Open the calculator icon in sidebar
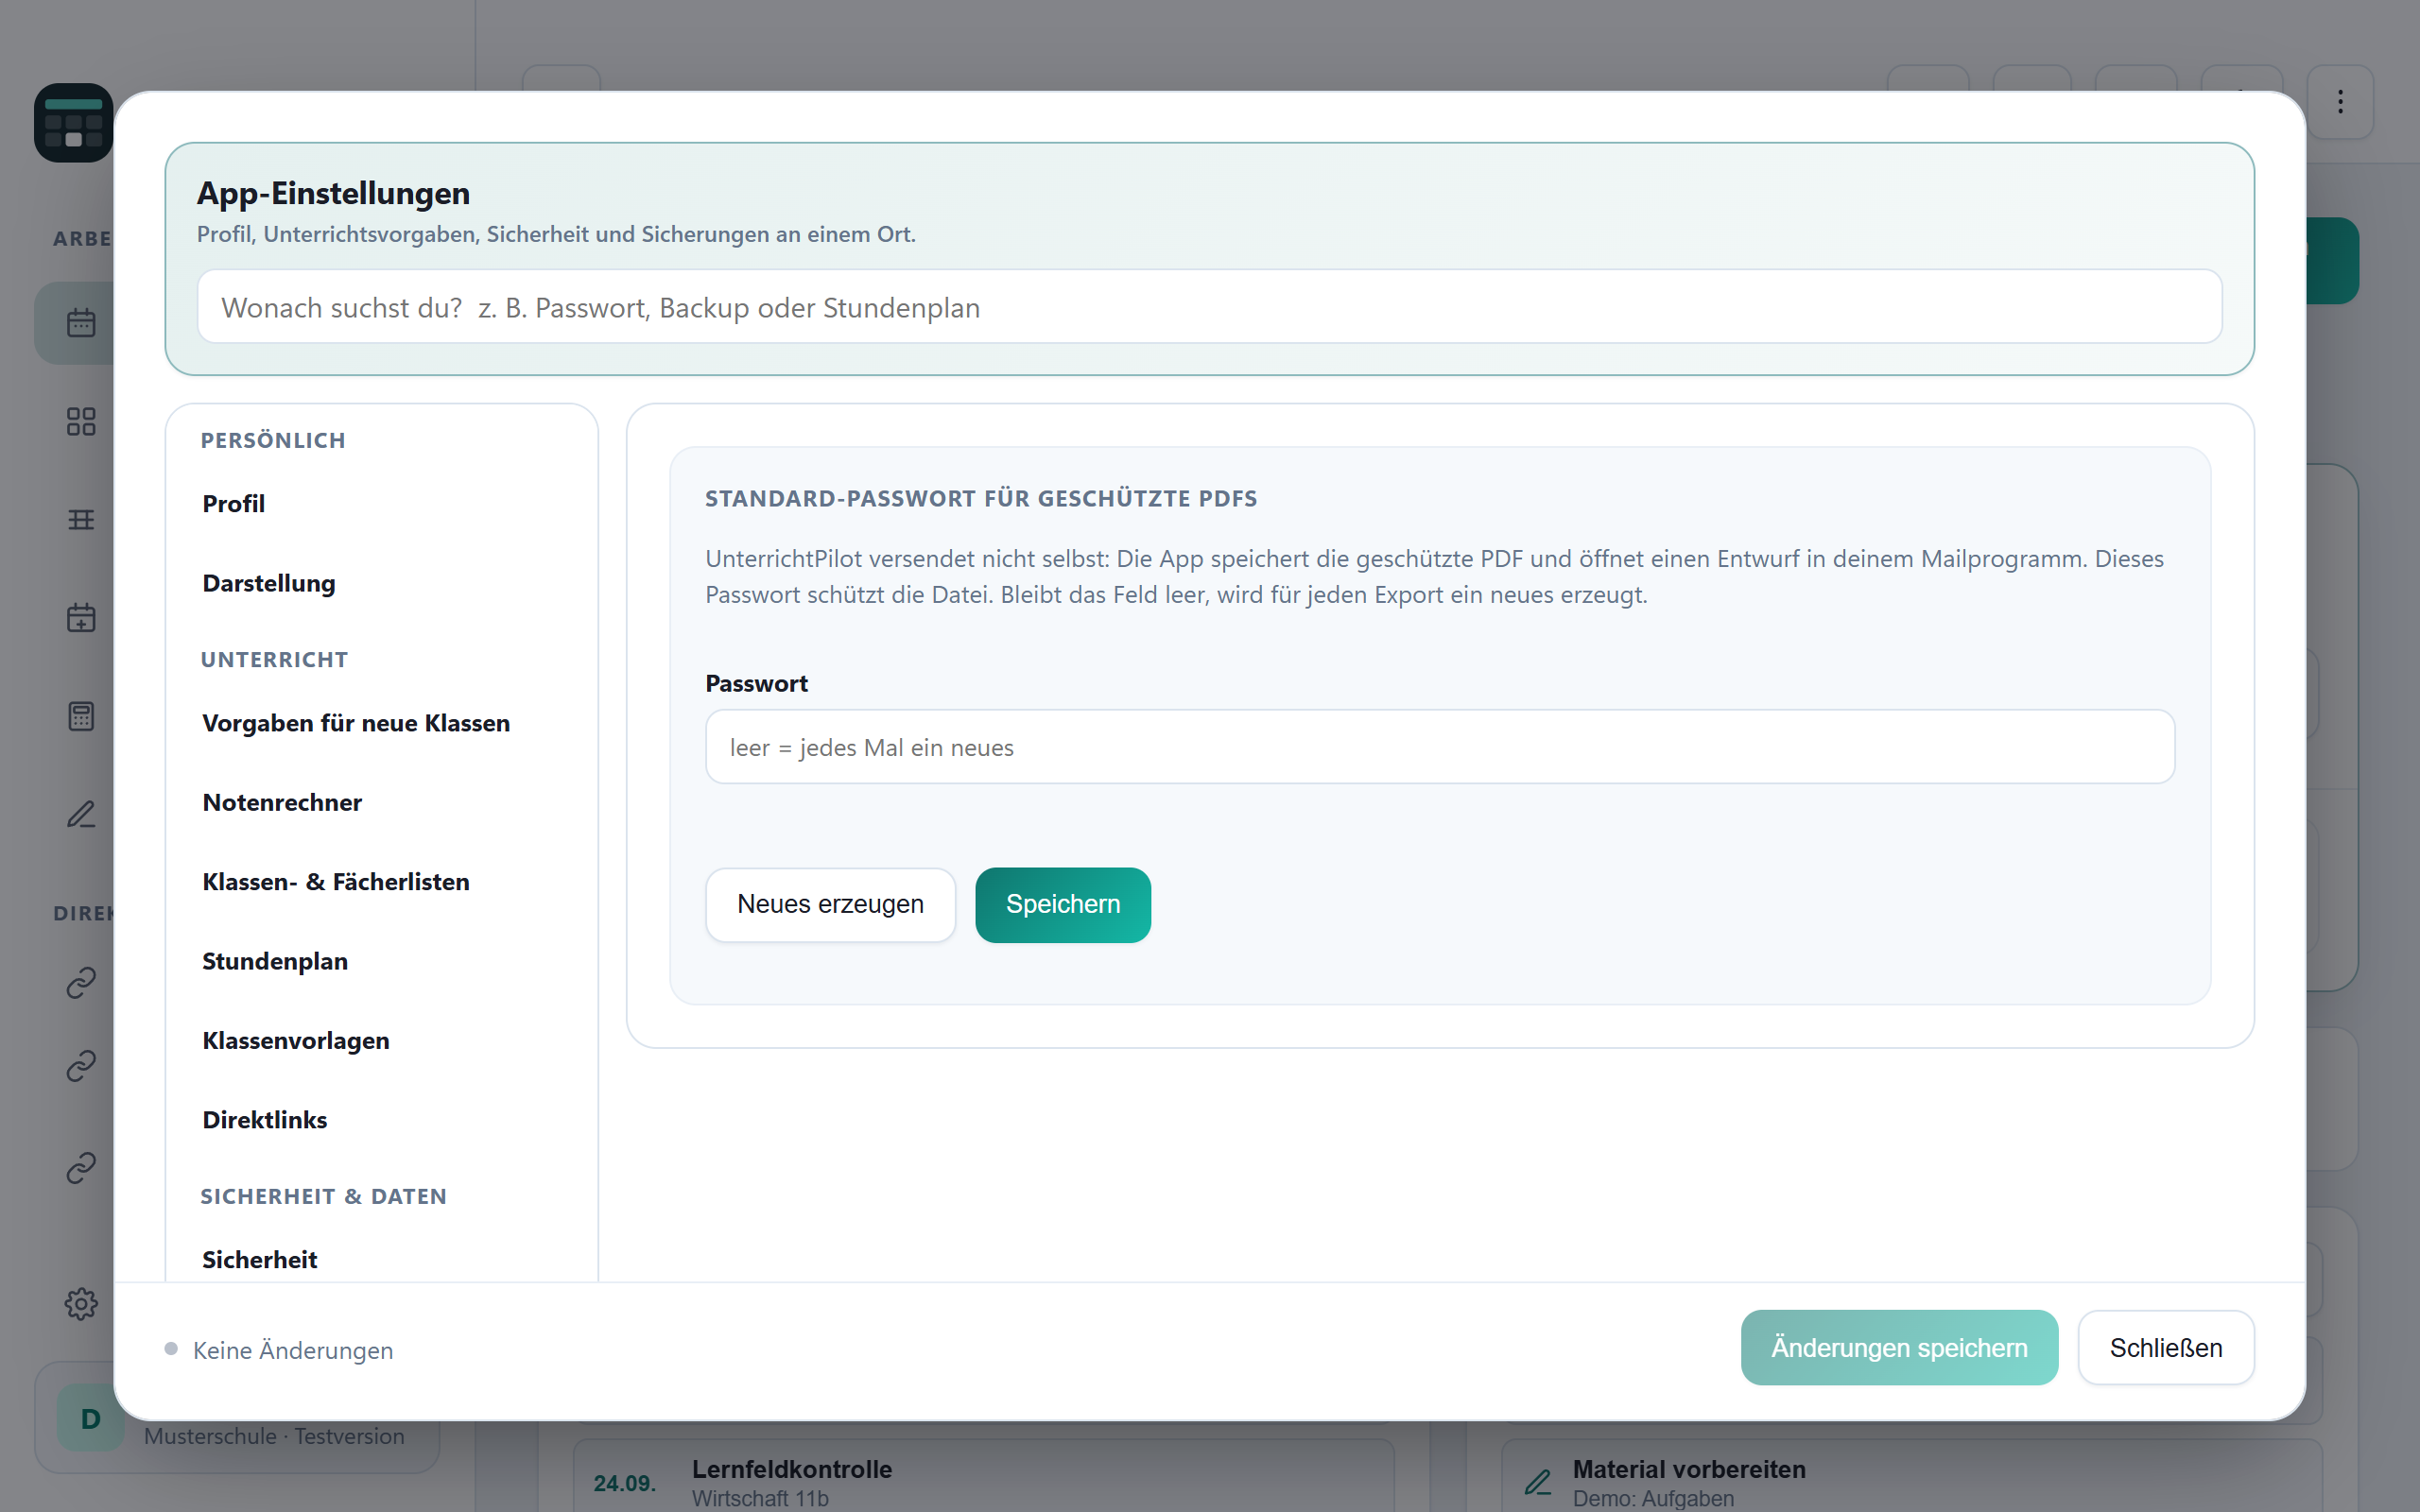Screen dimensions: 2420x1512 click(x=81, y=716)
